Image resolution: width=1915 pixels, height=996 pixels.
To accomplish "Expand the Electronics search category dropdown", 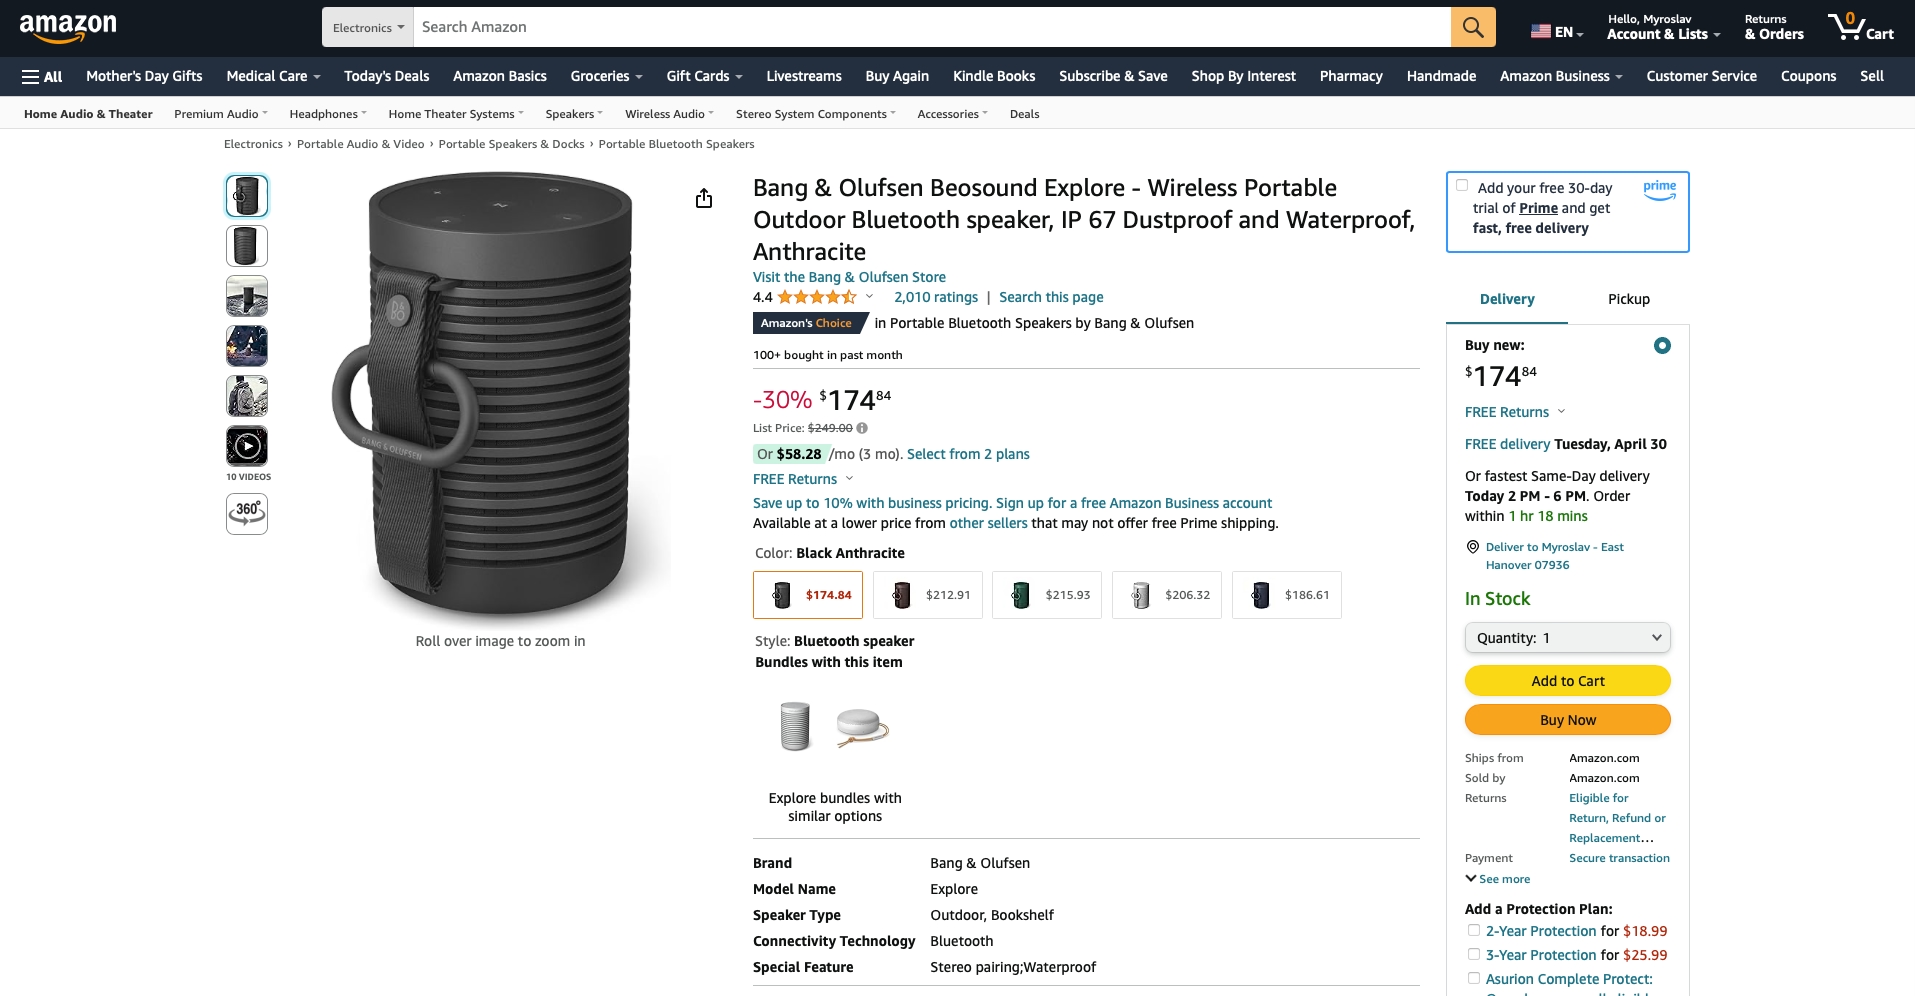I will coord(368,28).
